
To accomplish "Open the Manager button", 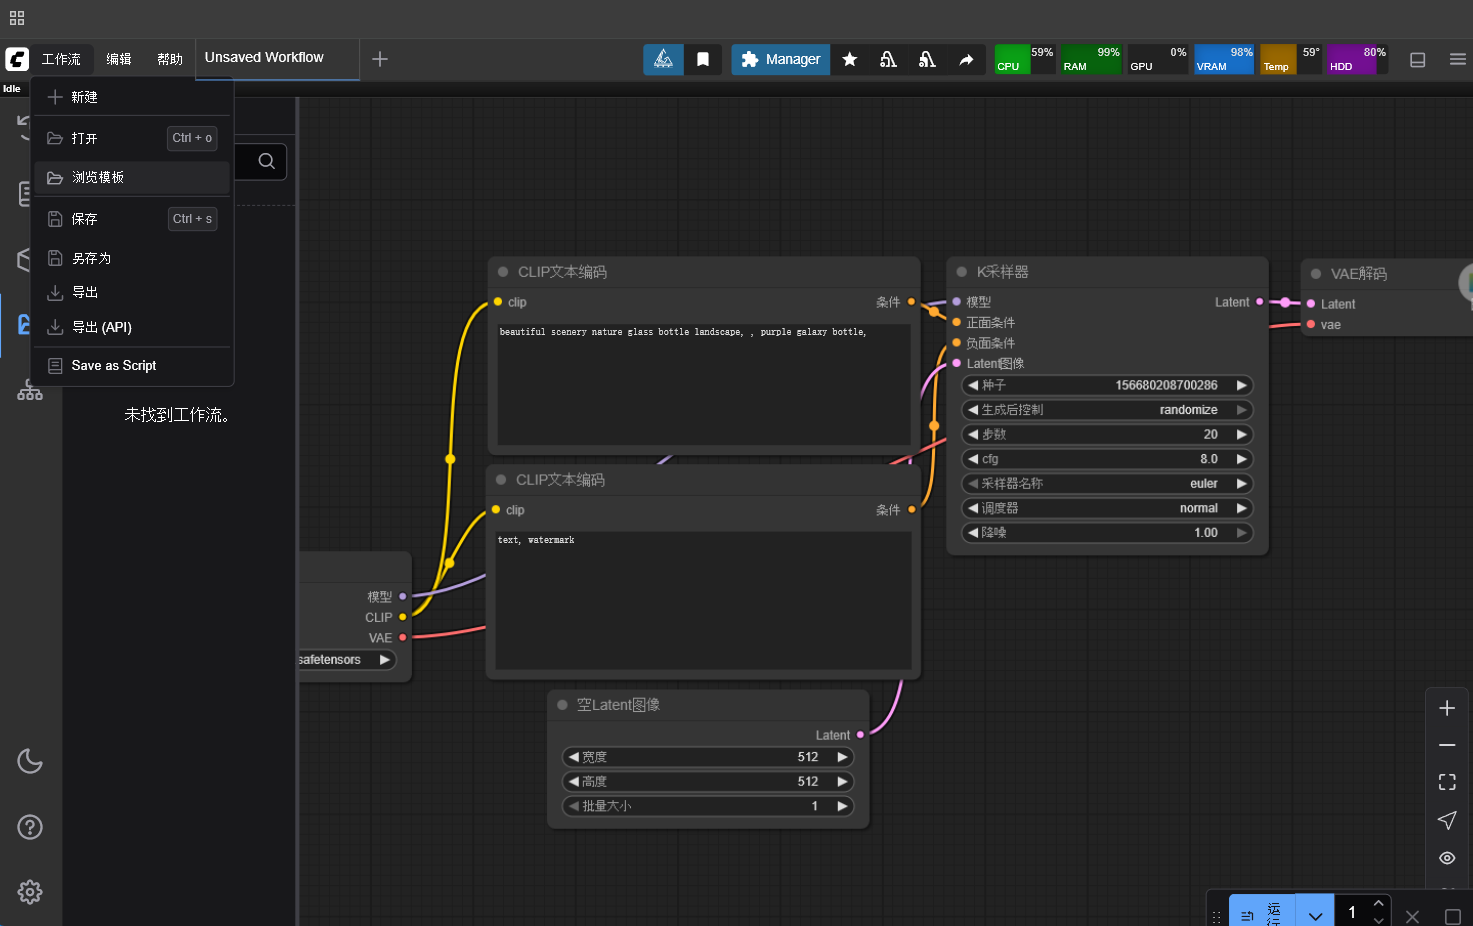I will (x=781, y=59).
